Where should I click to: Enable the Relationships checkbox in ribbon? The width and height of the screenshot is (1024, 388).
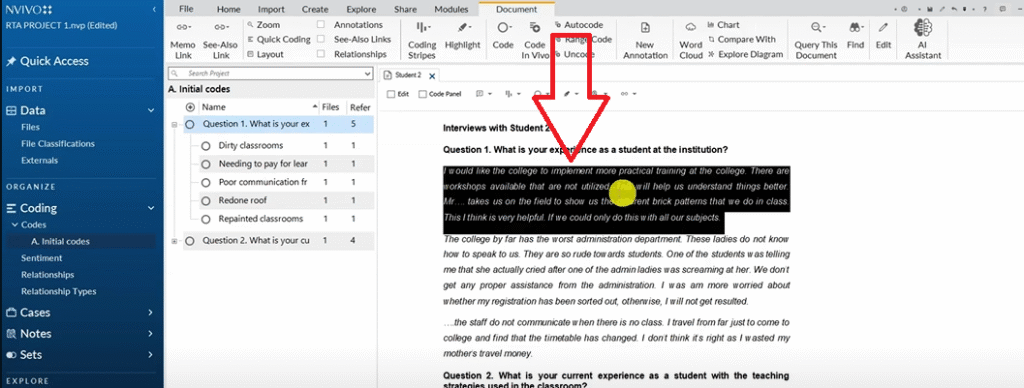[x=321, y=54]
